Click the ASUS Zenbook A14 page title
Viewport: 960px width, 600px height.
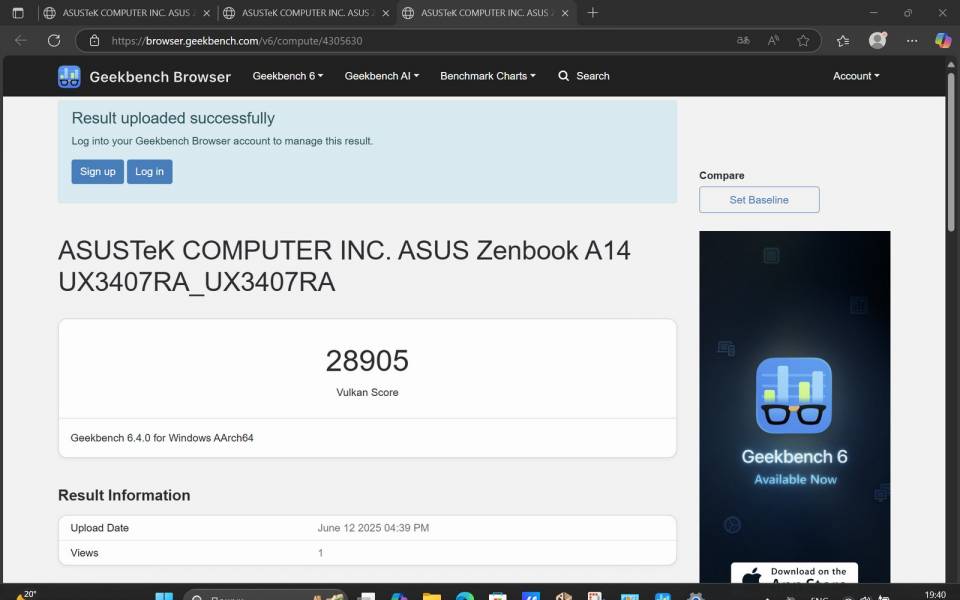coord(344,266)
